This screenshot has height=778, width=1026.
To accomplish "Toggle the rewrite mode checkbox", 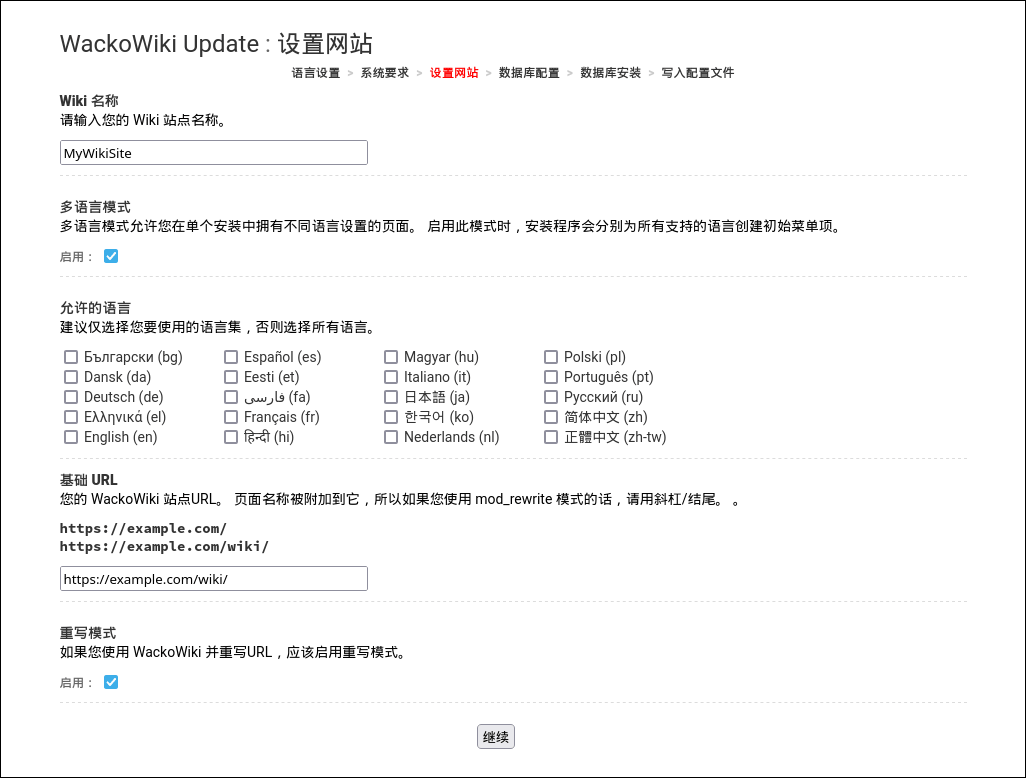I will pos(111,682).
